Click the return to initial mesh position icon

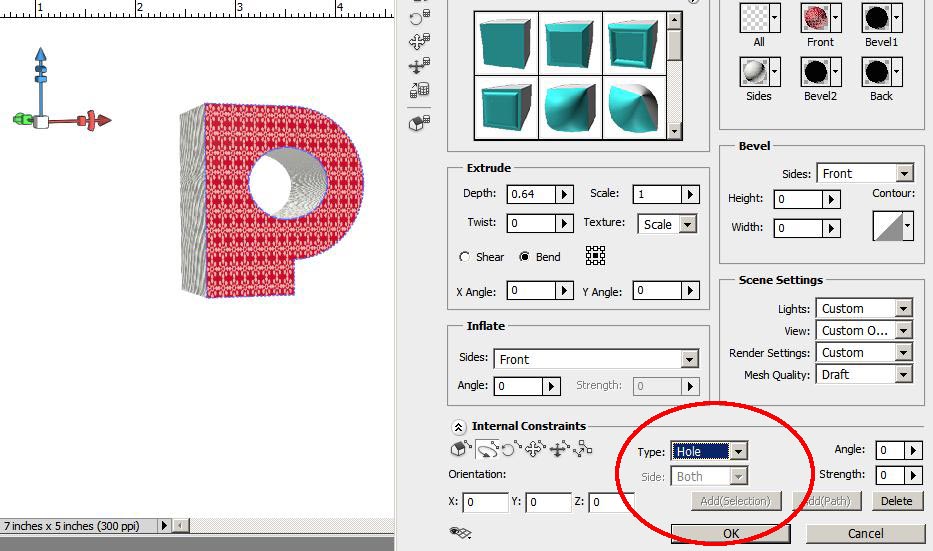420,122
